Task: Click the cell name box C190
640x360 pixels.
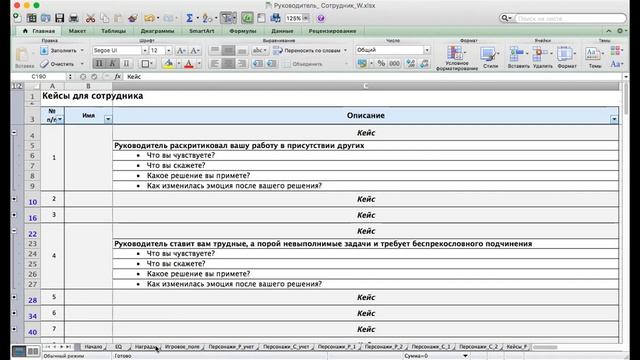Action: coord(39,76)
